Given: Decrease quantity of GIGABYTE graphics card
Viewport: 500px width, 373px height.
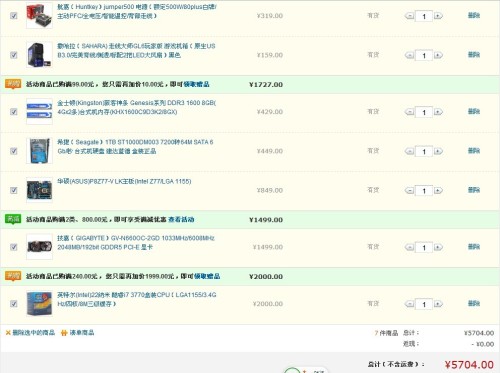Looking at the screenshot, I should pyautogui.click(x=409, y=247).
